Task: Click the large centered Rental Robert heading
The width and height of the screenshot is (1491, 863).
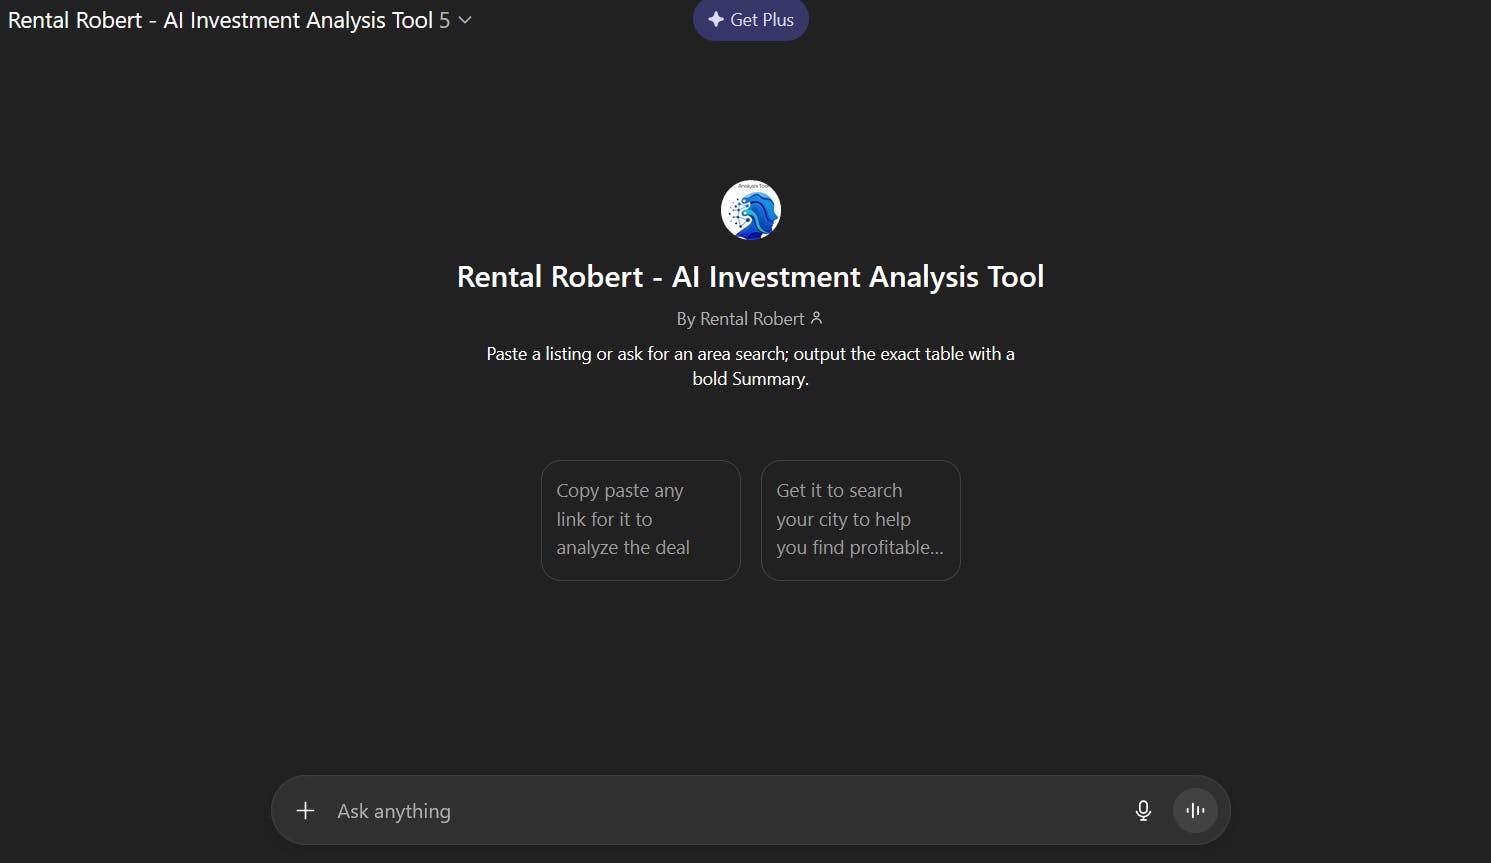Action: pyautogui.click(x=750, y=277)
